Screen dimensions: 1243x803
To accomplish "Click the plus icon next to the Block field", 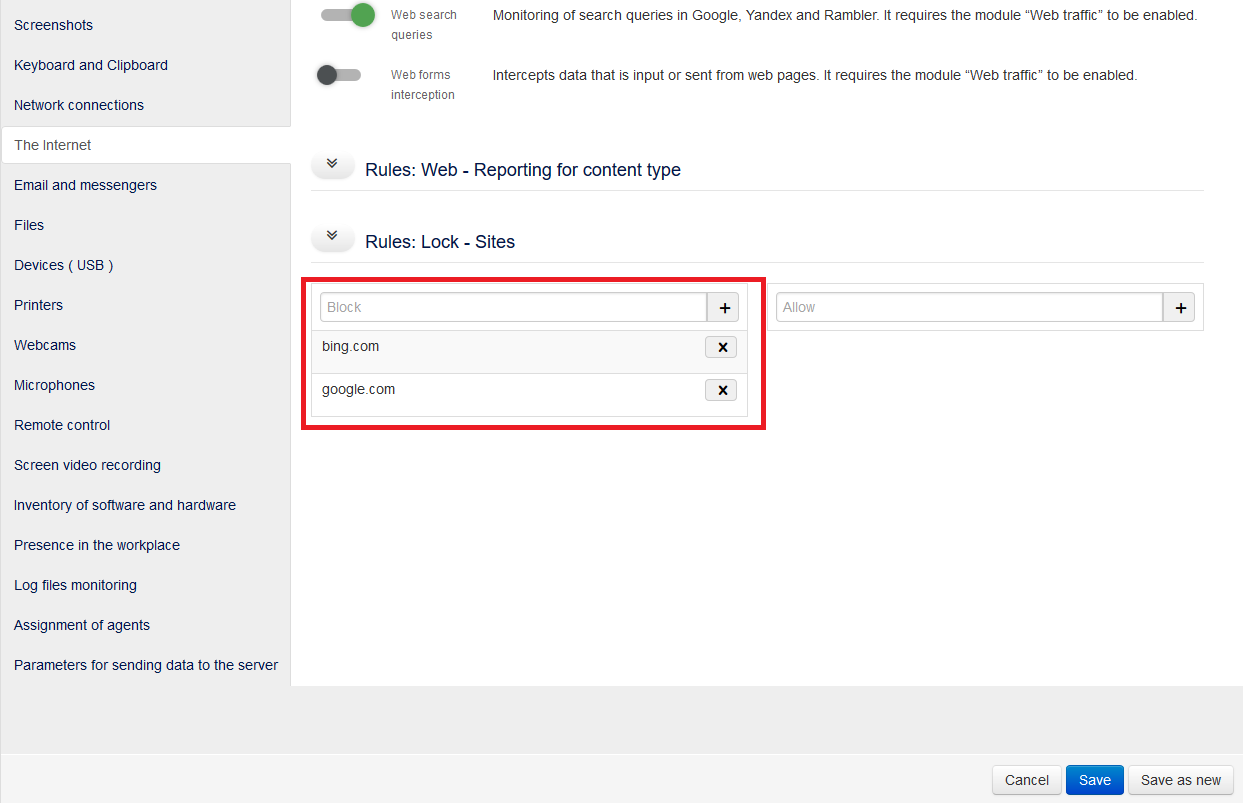I will pyautogui.click(x=723, y=307).
